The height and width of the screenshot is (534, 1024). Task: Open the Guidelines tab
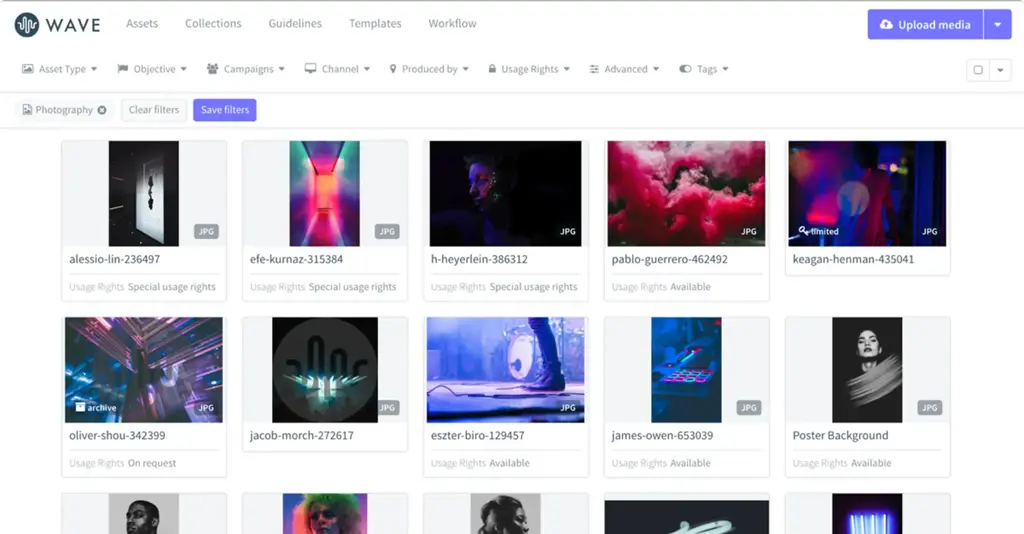295,24
